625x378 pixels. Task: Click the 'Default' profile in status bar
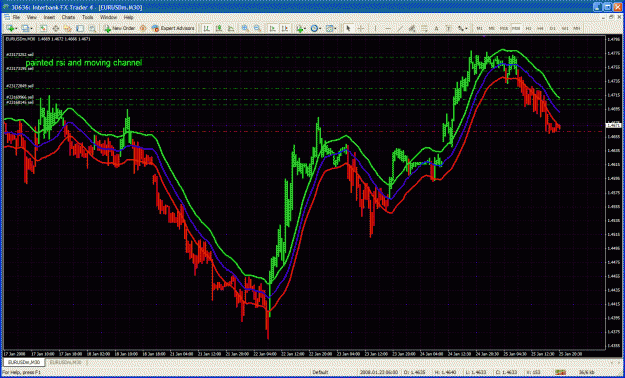click(x=320, y=372)
